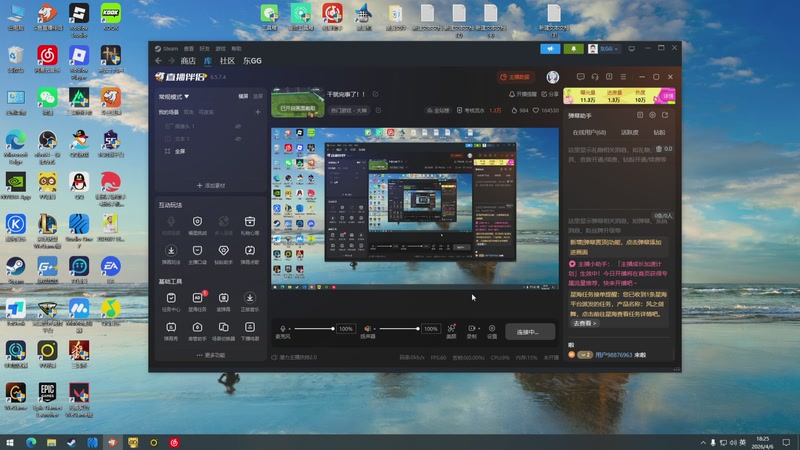The image size is (800, 450).
Task: Open 主播数据 streamer data button
Action: pyautogui.click(x=515, y=77)
